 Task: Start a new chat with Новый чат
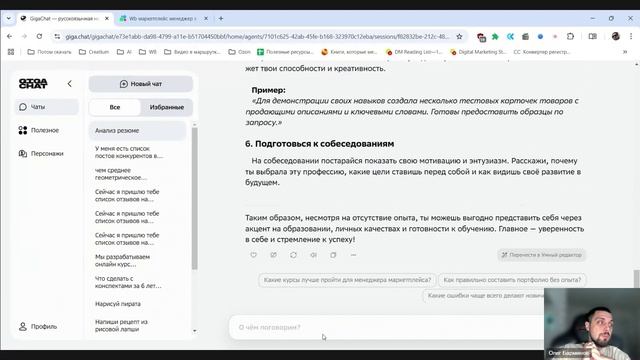coord(141,84)
